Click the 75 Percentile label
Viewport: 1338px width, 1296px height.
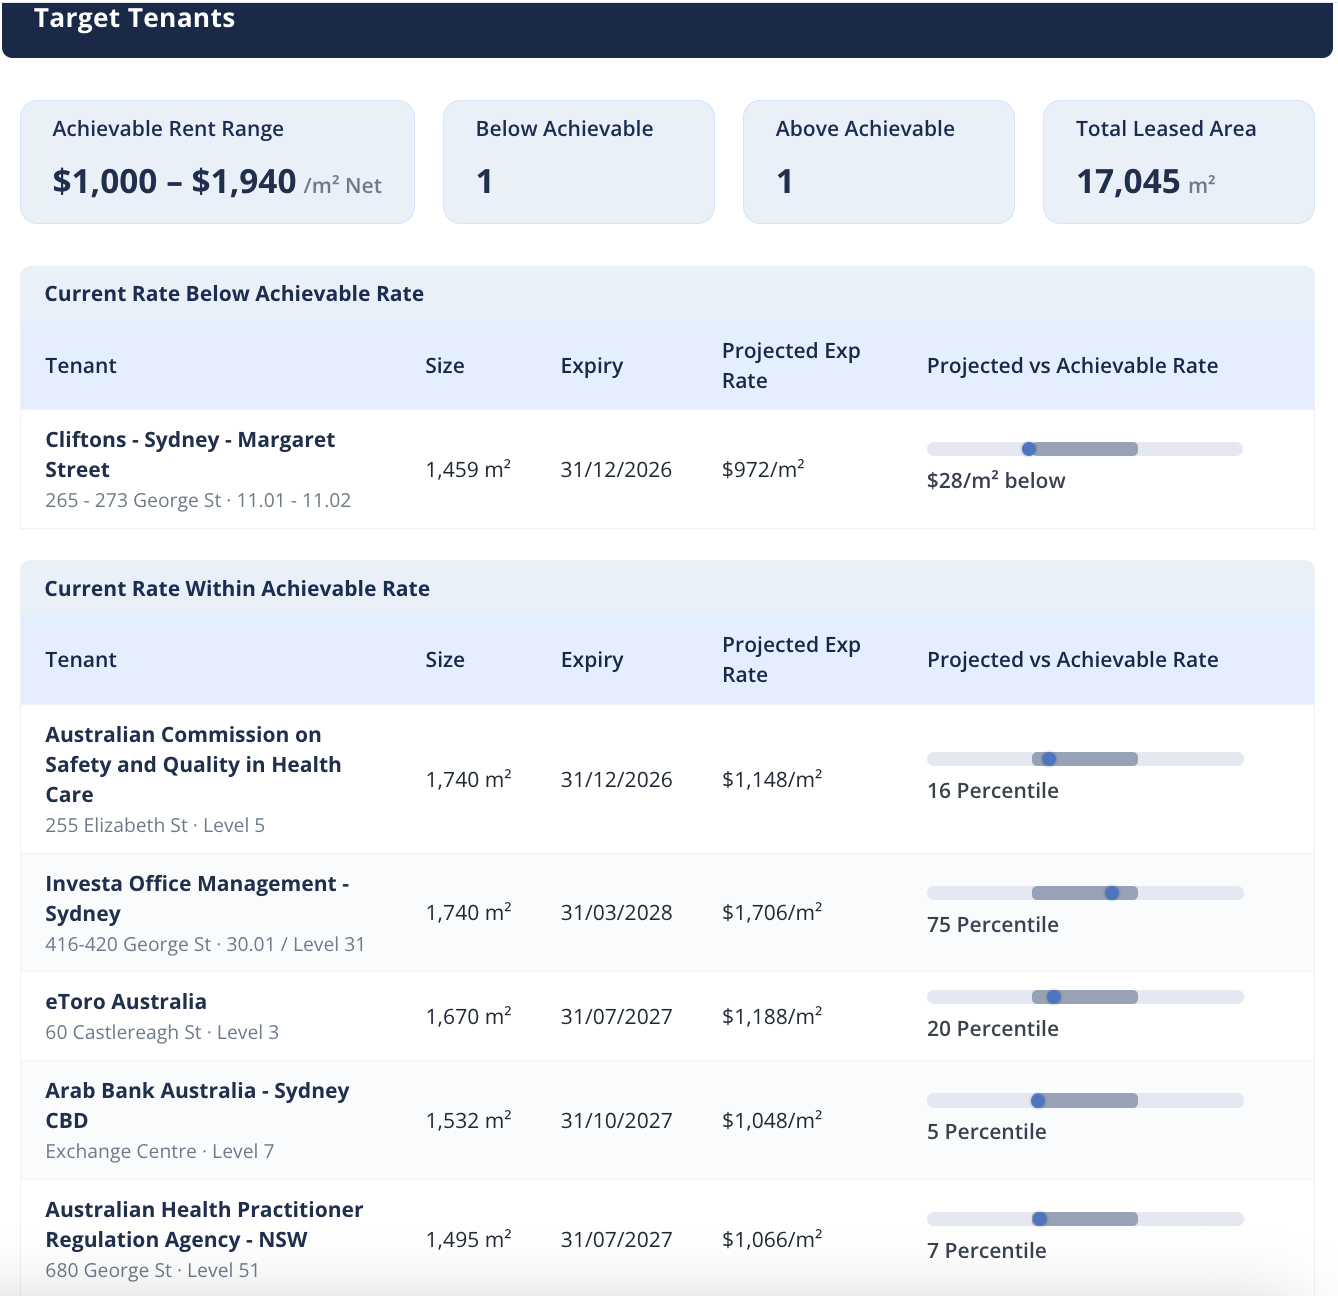(x=993, y=925)
